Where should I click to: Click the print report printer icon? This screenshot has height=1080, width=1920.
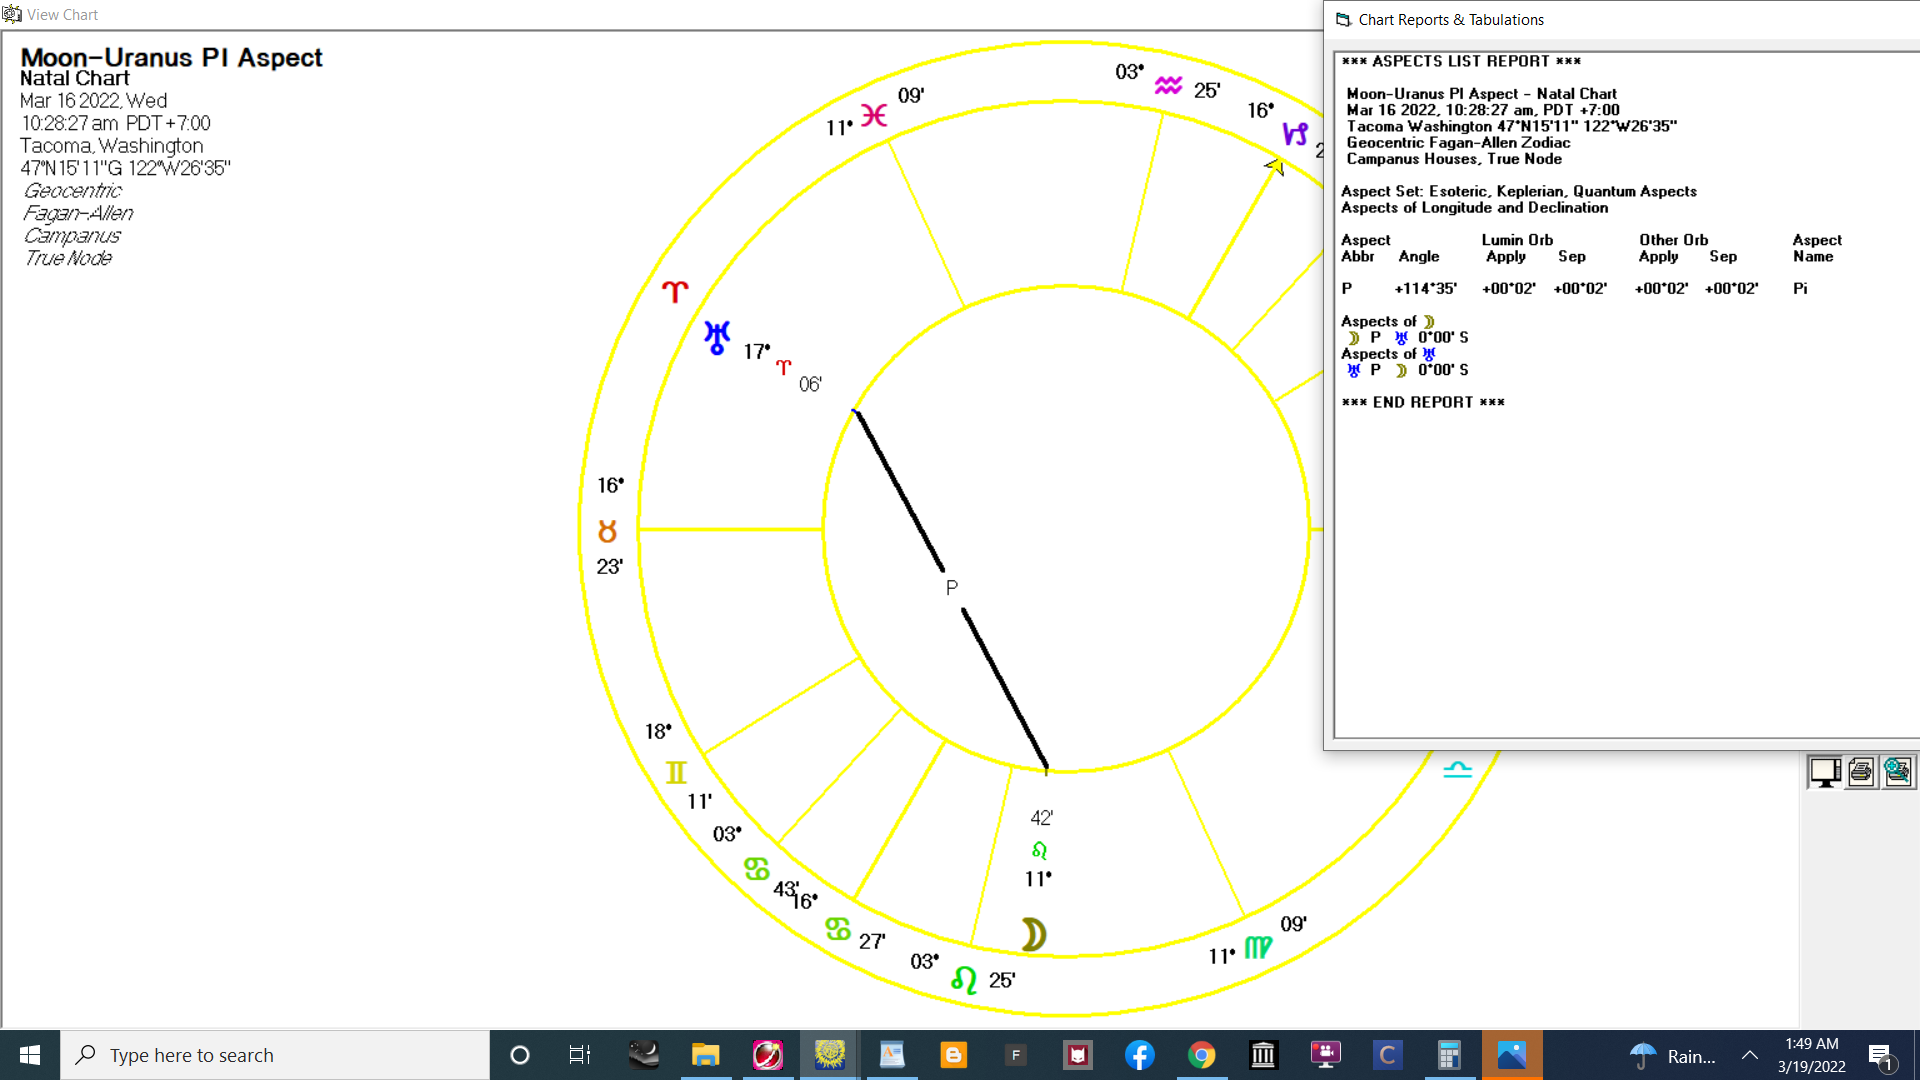point(1861,772)
